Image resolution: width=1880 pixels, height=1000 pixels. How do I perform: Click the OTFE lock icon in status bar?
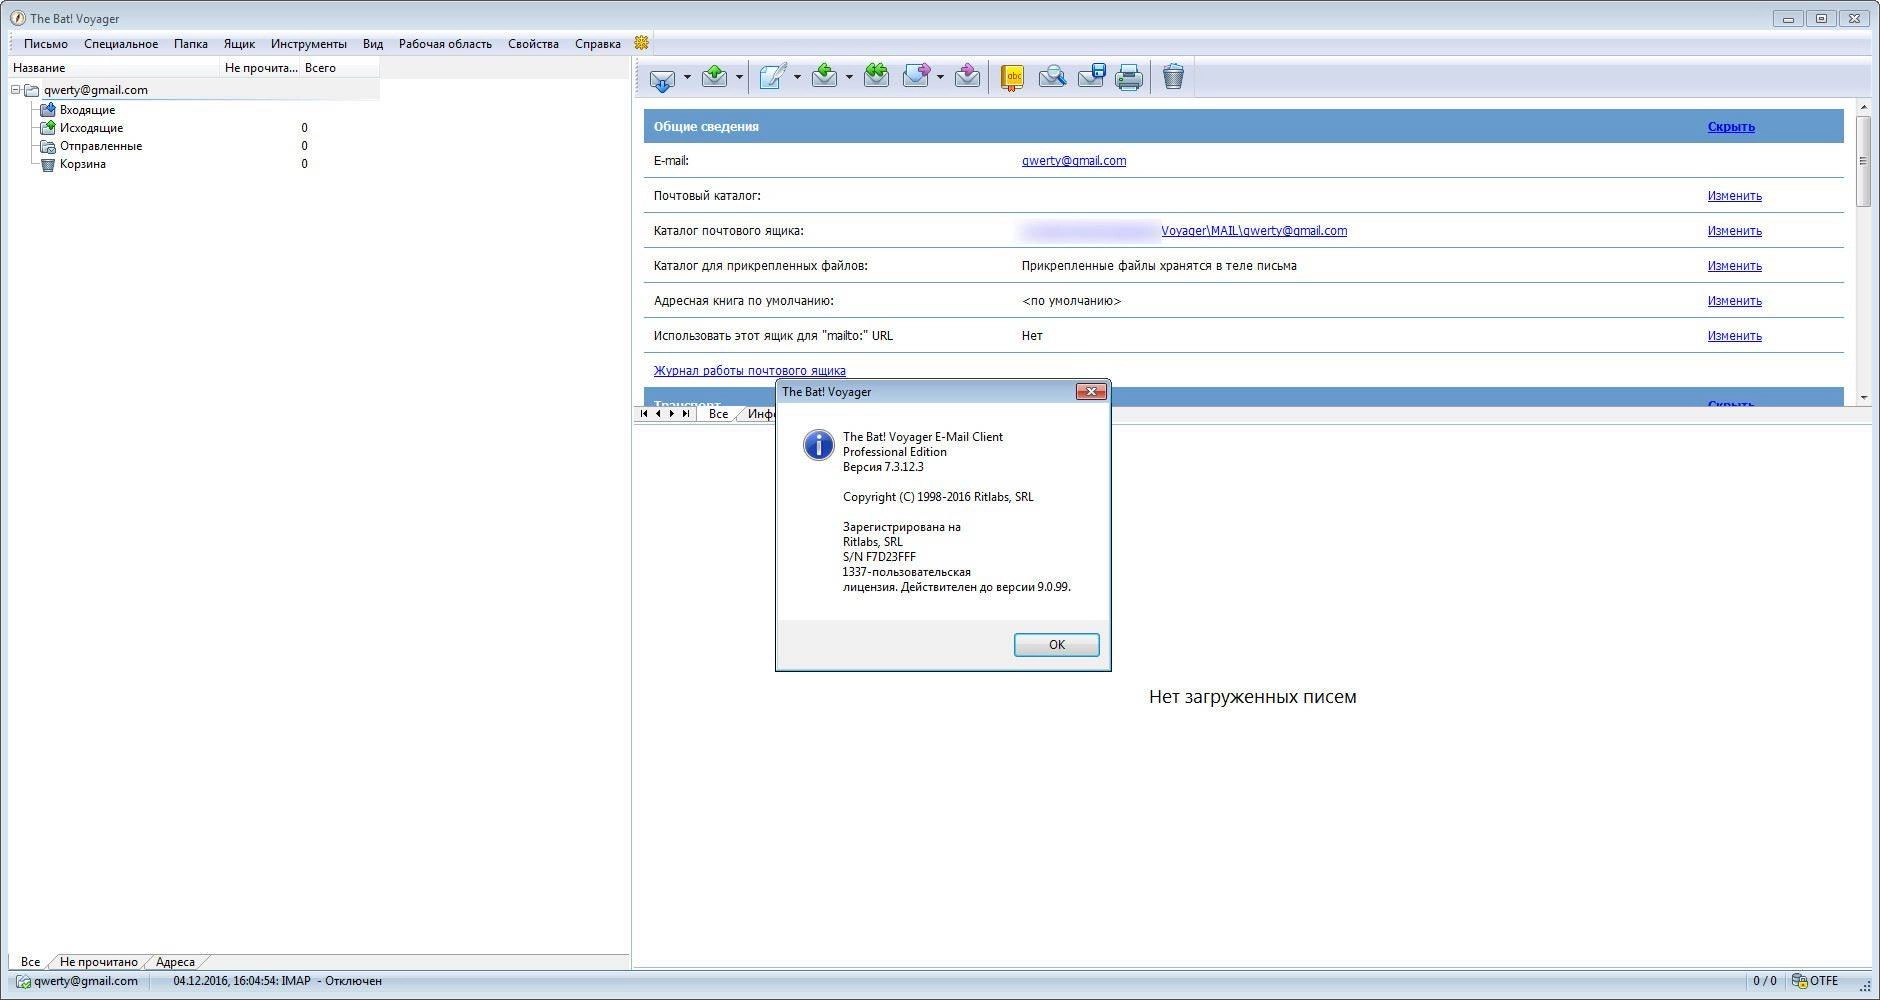[x=1799, y=981]
